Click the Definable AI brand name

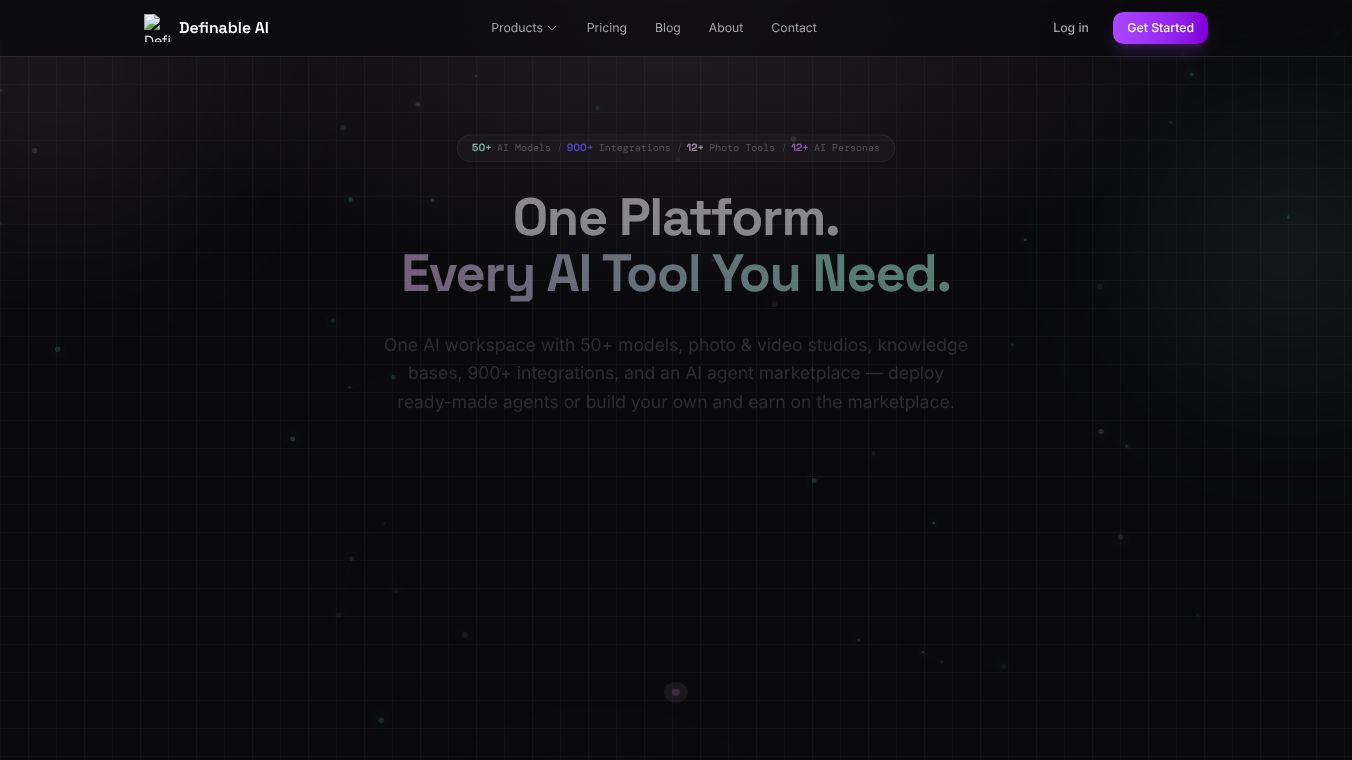pos(223,28)
